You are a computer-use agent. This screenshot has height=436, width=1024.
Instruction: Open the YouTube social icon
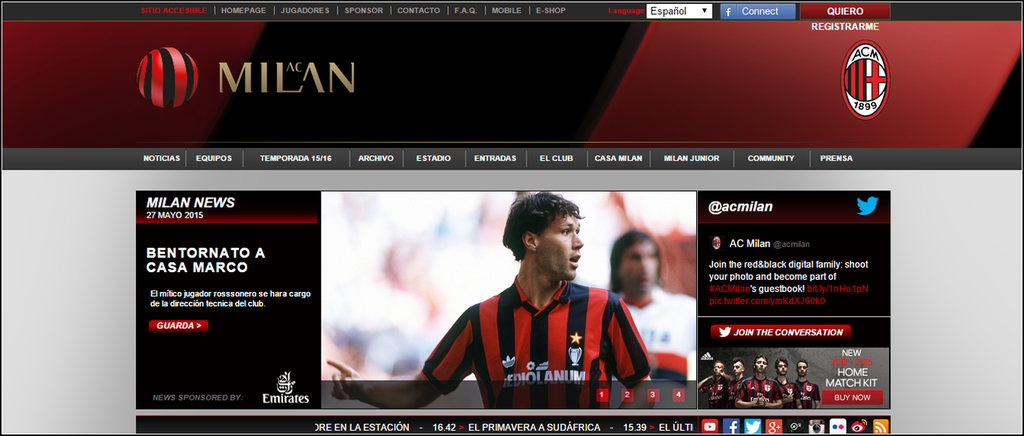[x=709, y=427]
